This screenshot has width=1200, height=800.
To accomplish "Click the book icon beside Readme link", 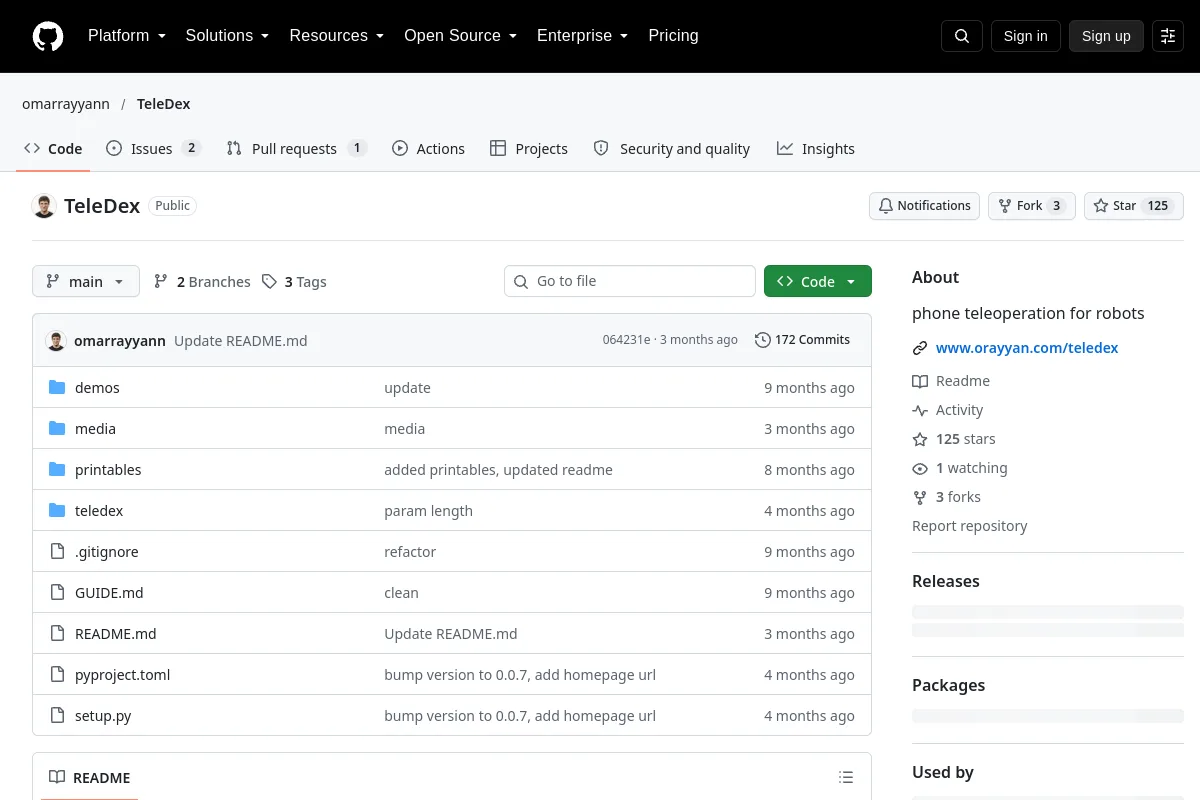I will click(x=920, y=381).
